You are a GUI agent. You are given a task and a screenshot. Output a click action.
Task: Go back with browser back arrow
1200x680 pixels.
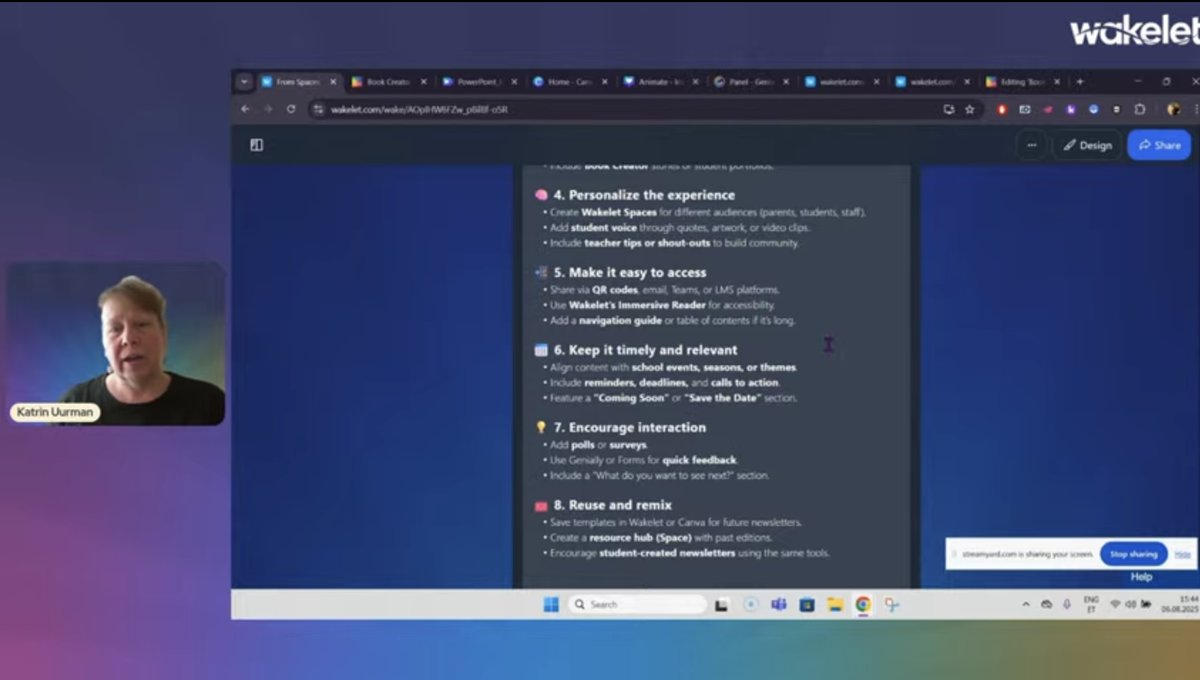pyautogui.click(x=245, y=109)
